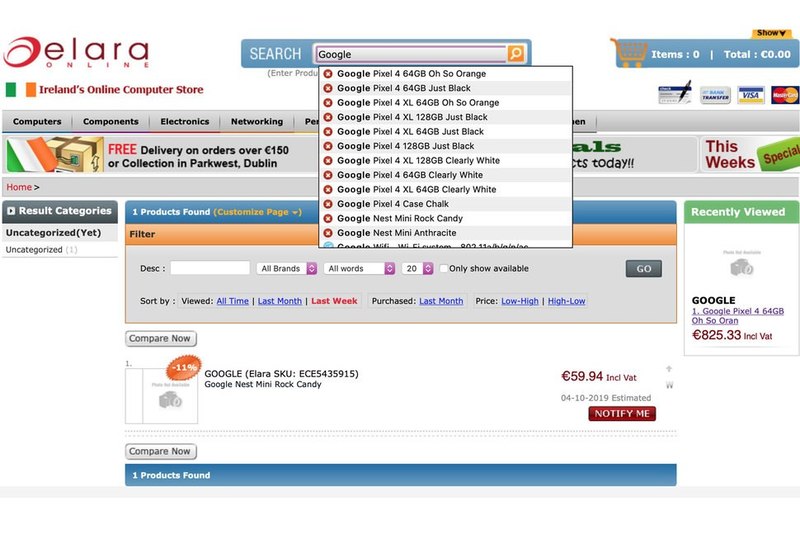The image size is (800, 534).
Task: Enable Only show available checkbox
Action: point(443,268)
